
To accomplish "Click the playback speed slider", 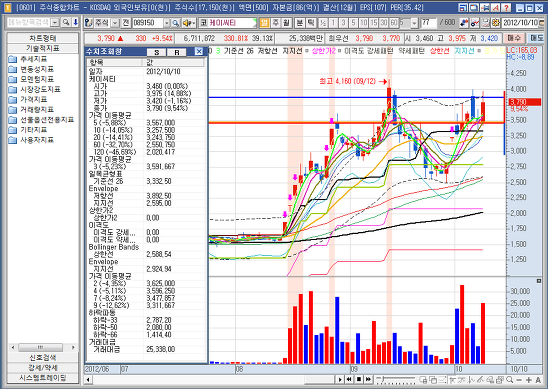I will (396, 379).
